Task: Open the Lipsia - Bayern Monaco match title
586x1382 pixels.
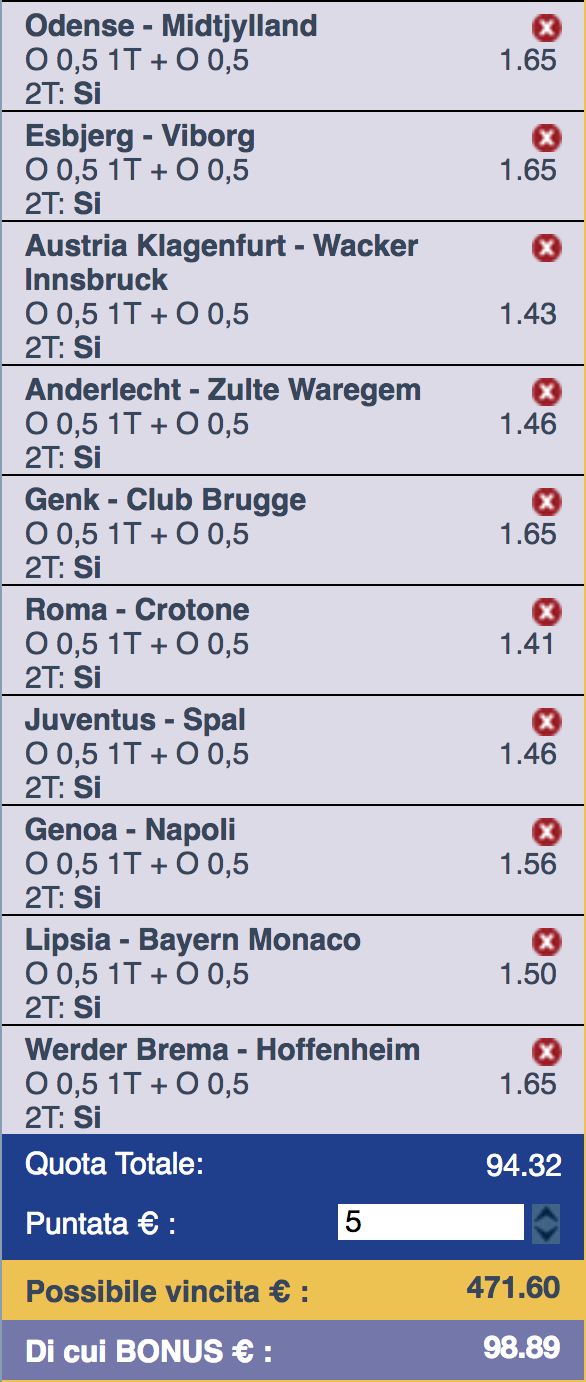Action: (193, 940)
